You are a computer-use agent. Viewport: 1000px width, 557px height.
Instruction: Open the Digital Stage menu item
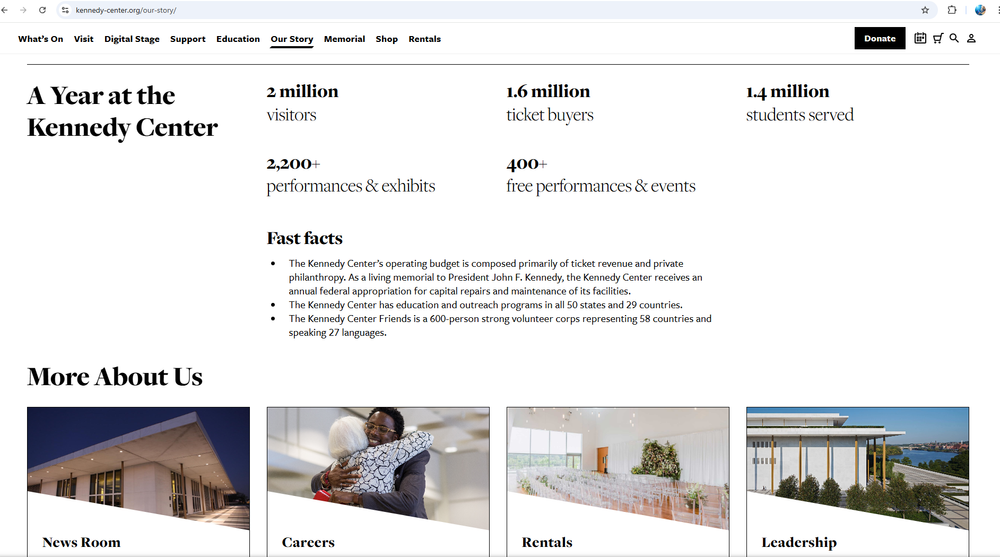pyautogui.click(x=132, y=39)
